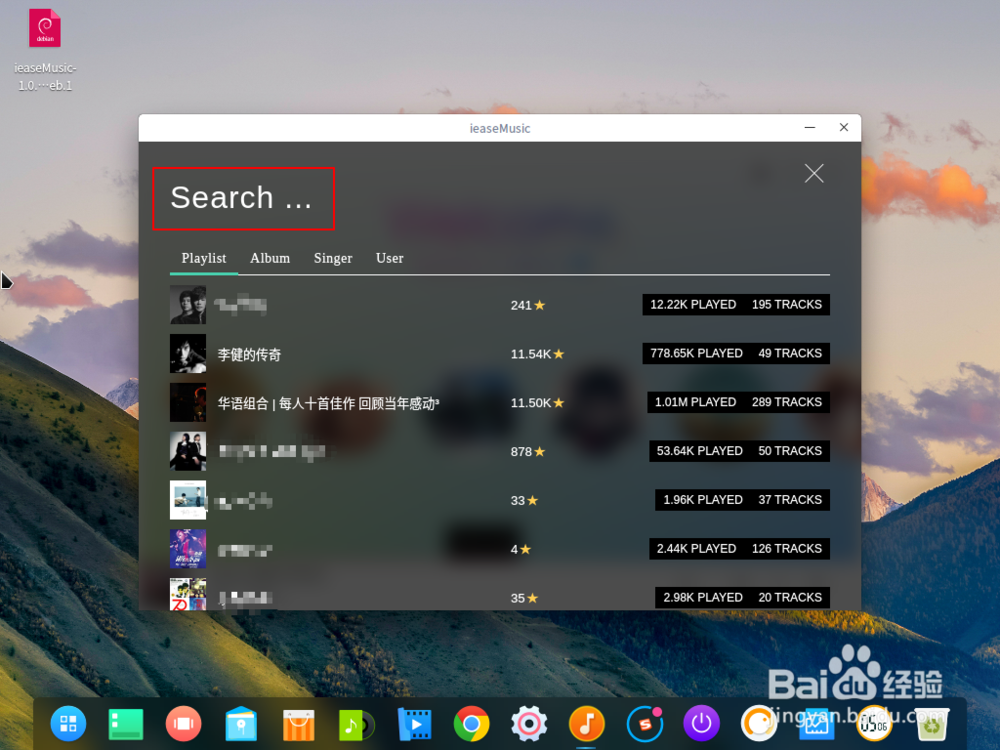Switch to the Album tab
1000x750 pixels.
[x=270, y=258]
